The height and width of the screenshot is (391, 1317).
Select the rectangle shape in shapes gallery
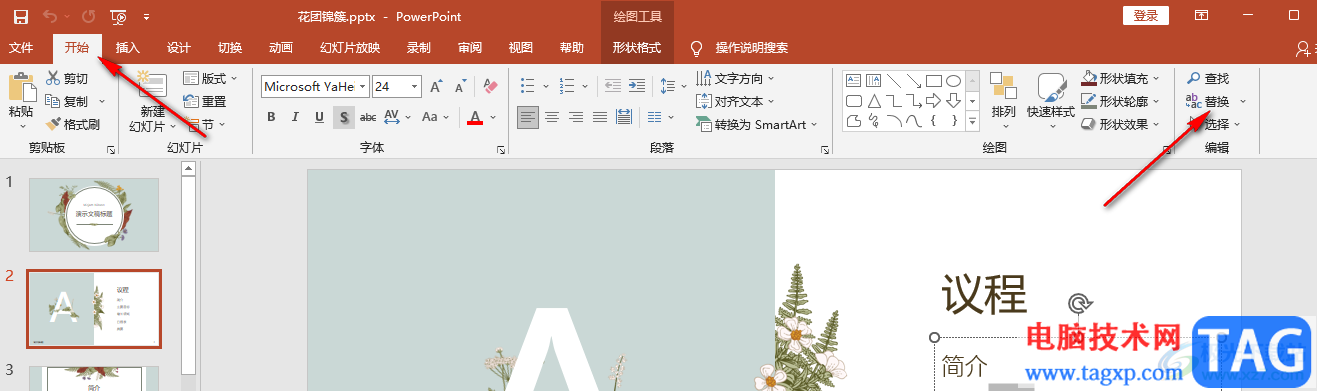click(x=934, y=80)
